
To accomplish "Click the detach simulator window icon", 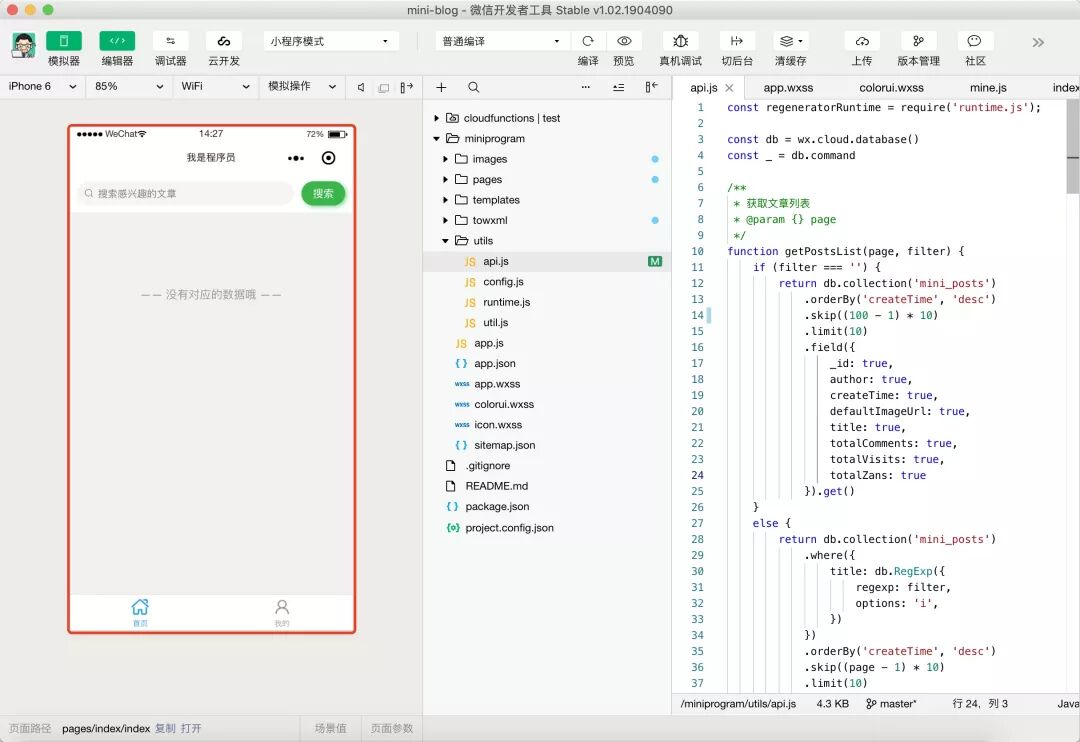I will click(x=384, y=87).
